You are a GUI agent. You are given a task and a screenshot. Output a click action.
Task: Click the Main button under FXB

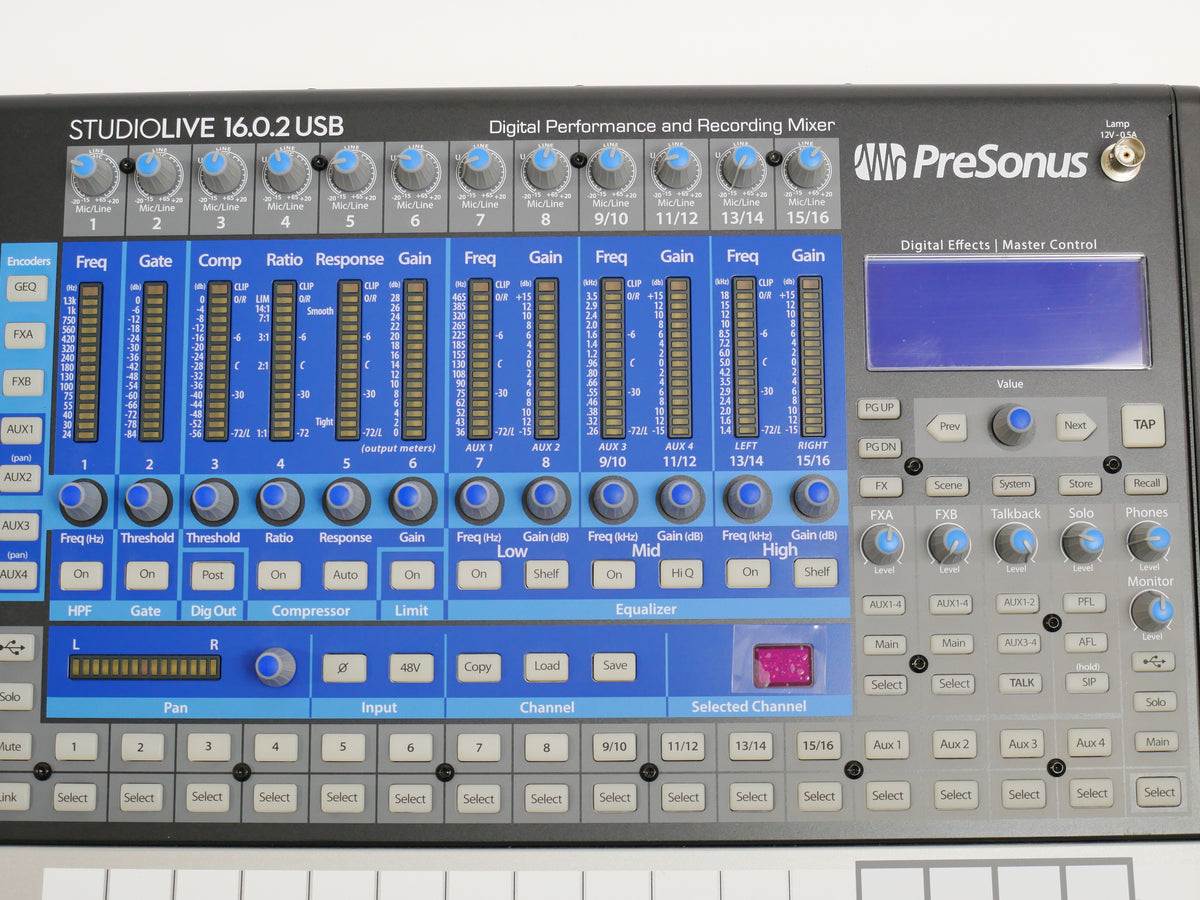click(x=953, y=644)
